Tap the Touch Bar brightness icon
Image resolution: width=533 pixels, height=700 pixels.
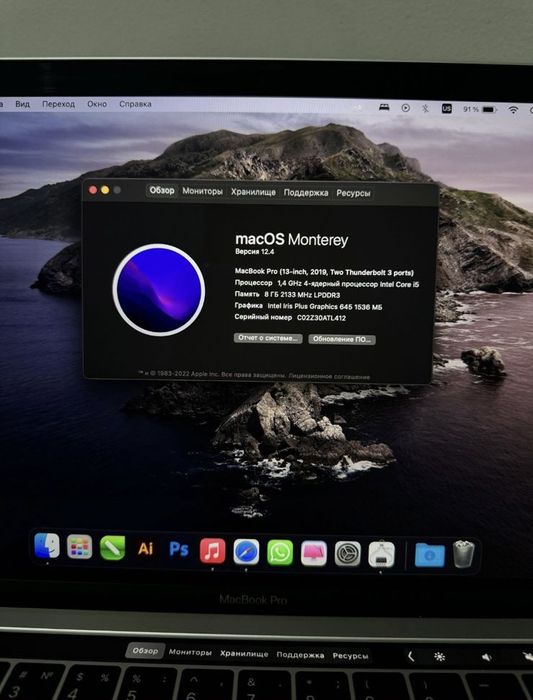[440, 656]
